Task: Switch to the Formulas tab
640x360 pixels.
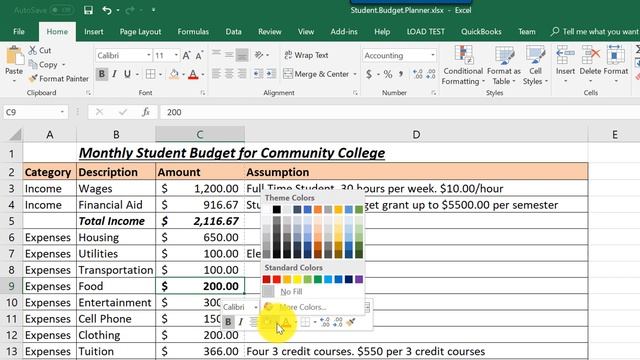Action: pyautogui.click(x=193, y=31)
